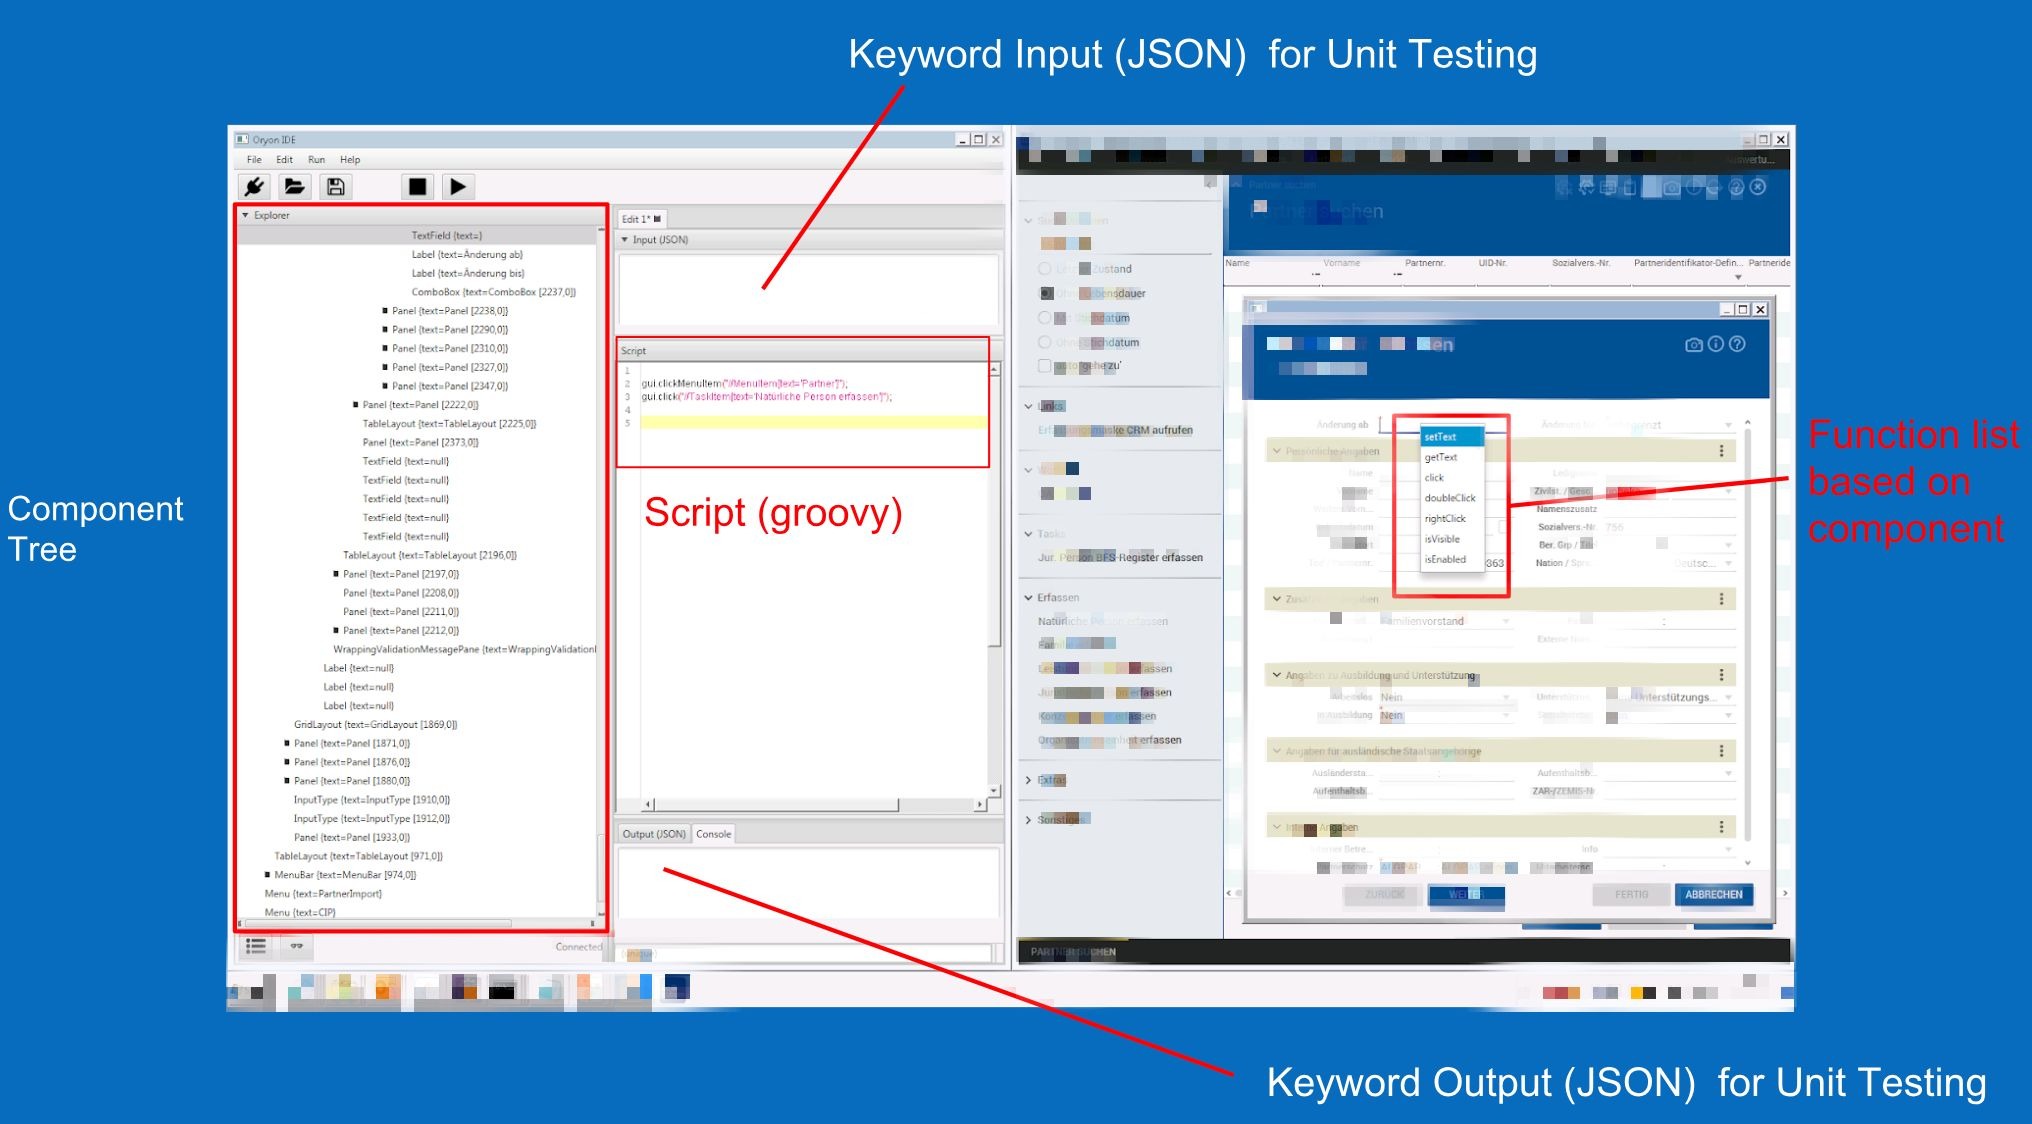Tick the 'gehe zu' checkbox
2032x1124 pixels.
(1045, 366)
